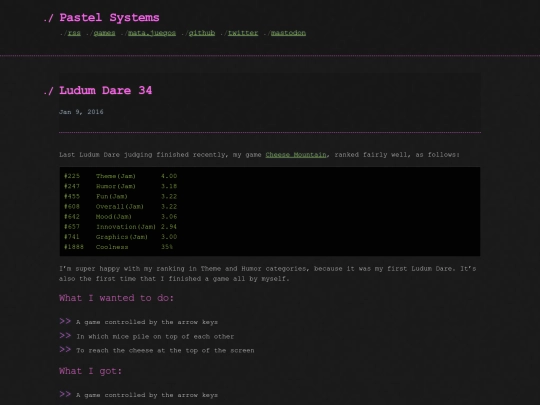Go to the games page link

(x=104, y=33)
